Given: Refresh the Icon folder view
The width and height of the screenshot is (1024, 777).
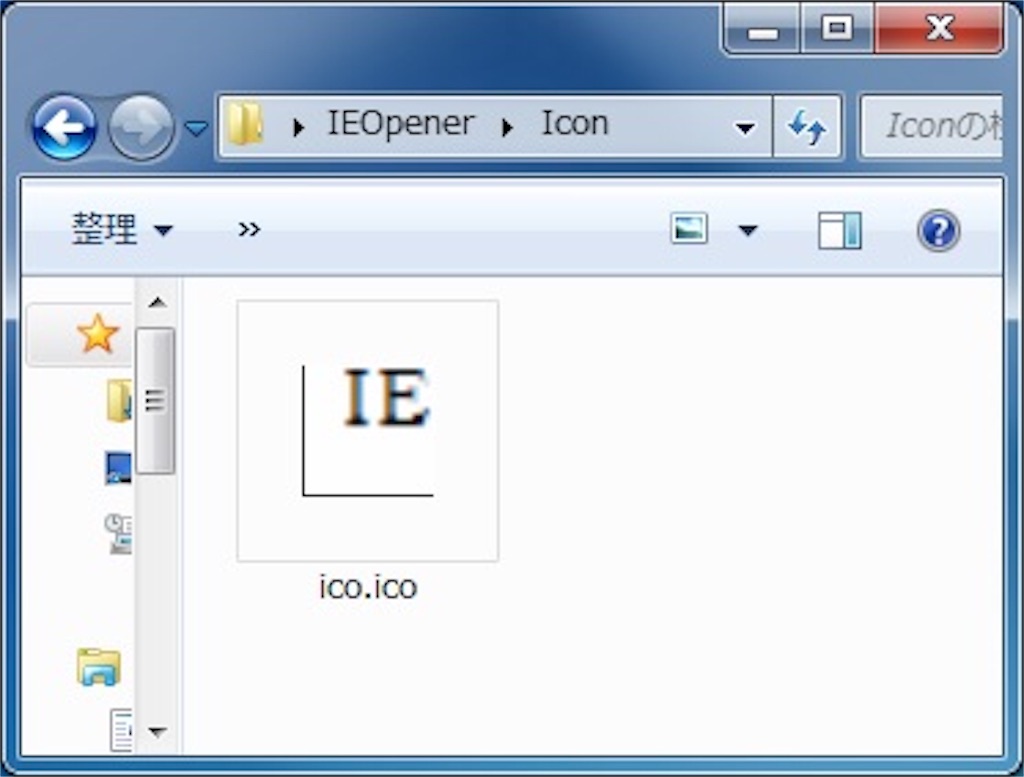Looking at the screenshot, I should (x=807, y=127).
